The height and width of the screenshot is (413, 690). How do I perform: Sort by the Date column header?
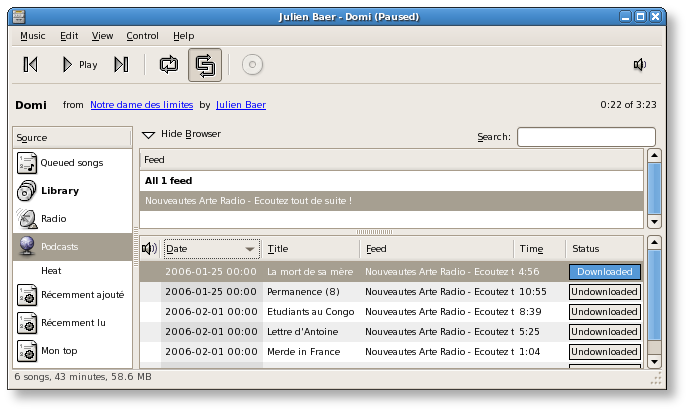[211, 249]
